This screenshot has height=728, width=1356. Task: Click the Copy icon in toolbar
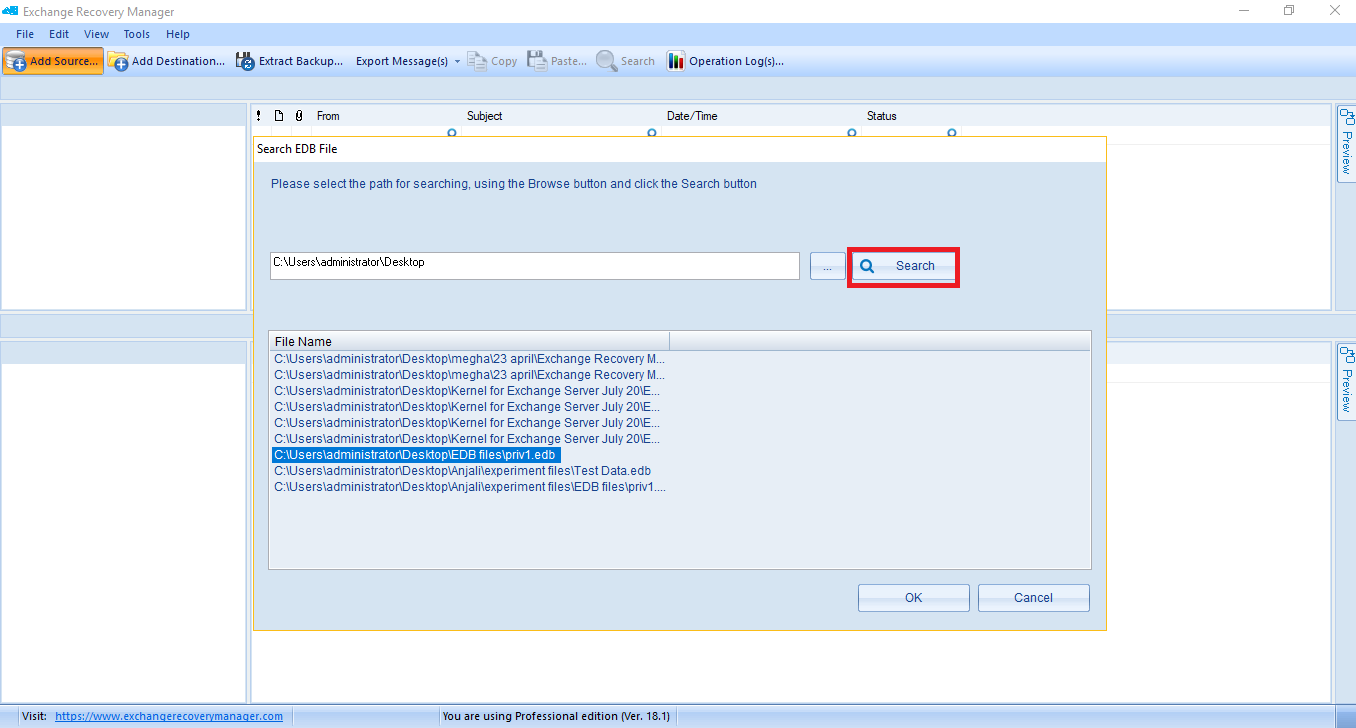coord(477,61)
